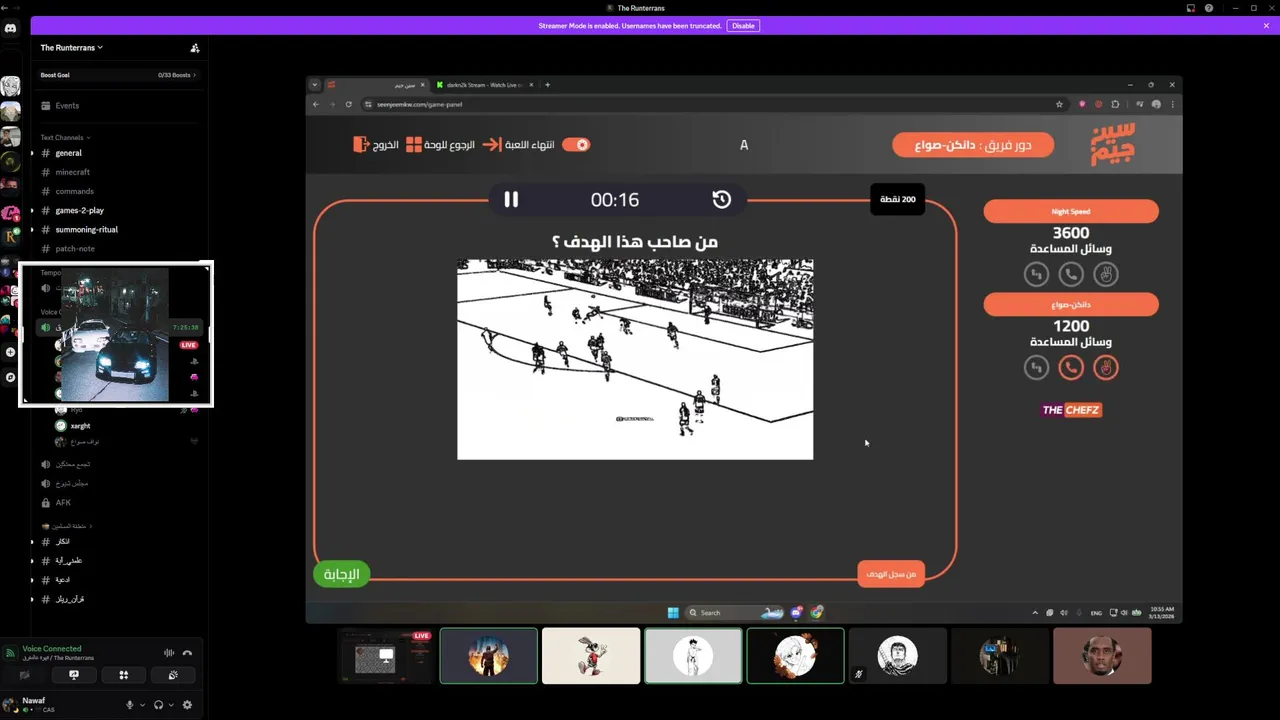Select the cartoon rabbit participant tile

tap(591, 656)
